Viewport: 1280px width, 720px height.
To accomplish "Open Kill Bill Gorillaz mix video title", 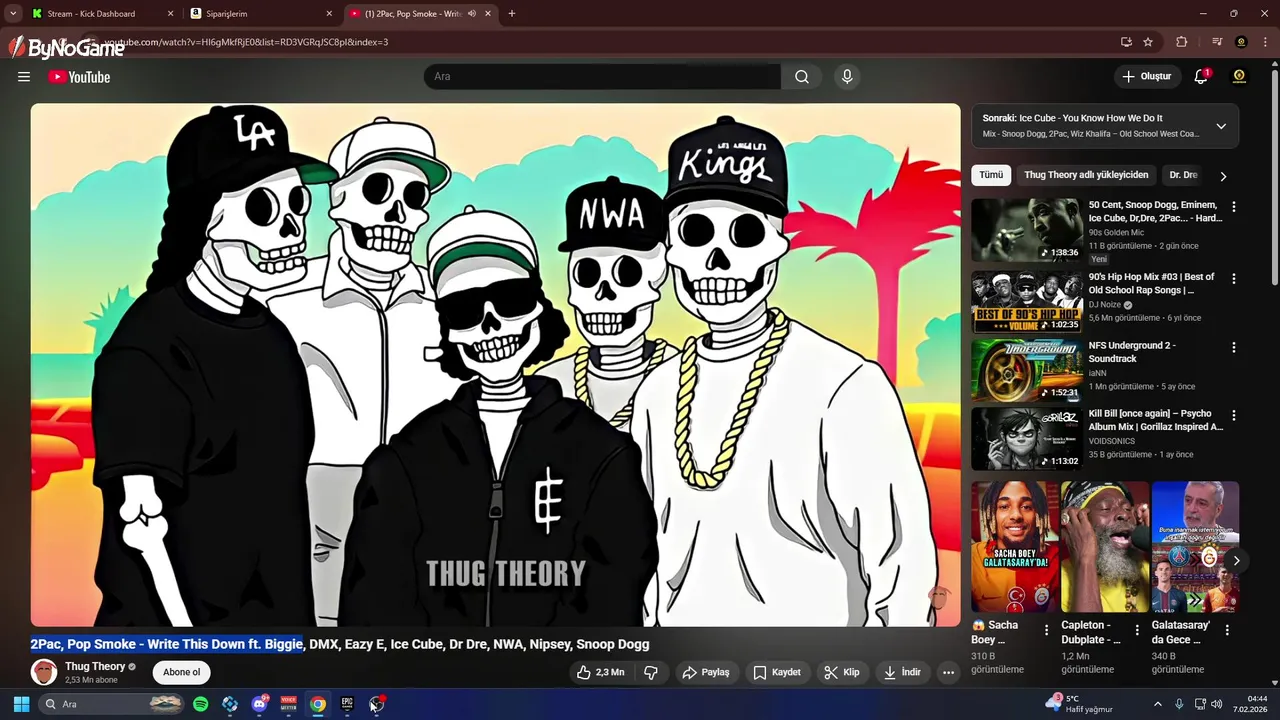I will pyautogui.click(x=1156, y=420).
